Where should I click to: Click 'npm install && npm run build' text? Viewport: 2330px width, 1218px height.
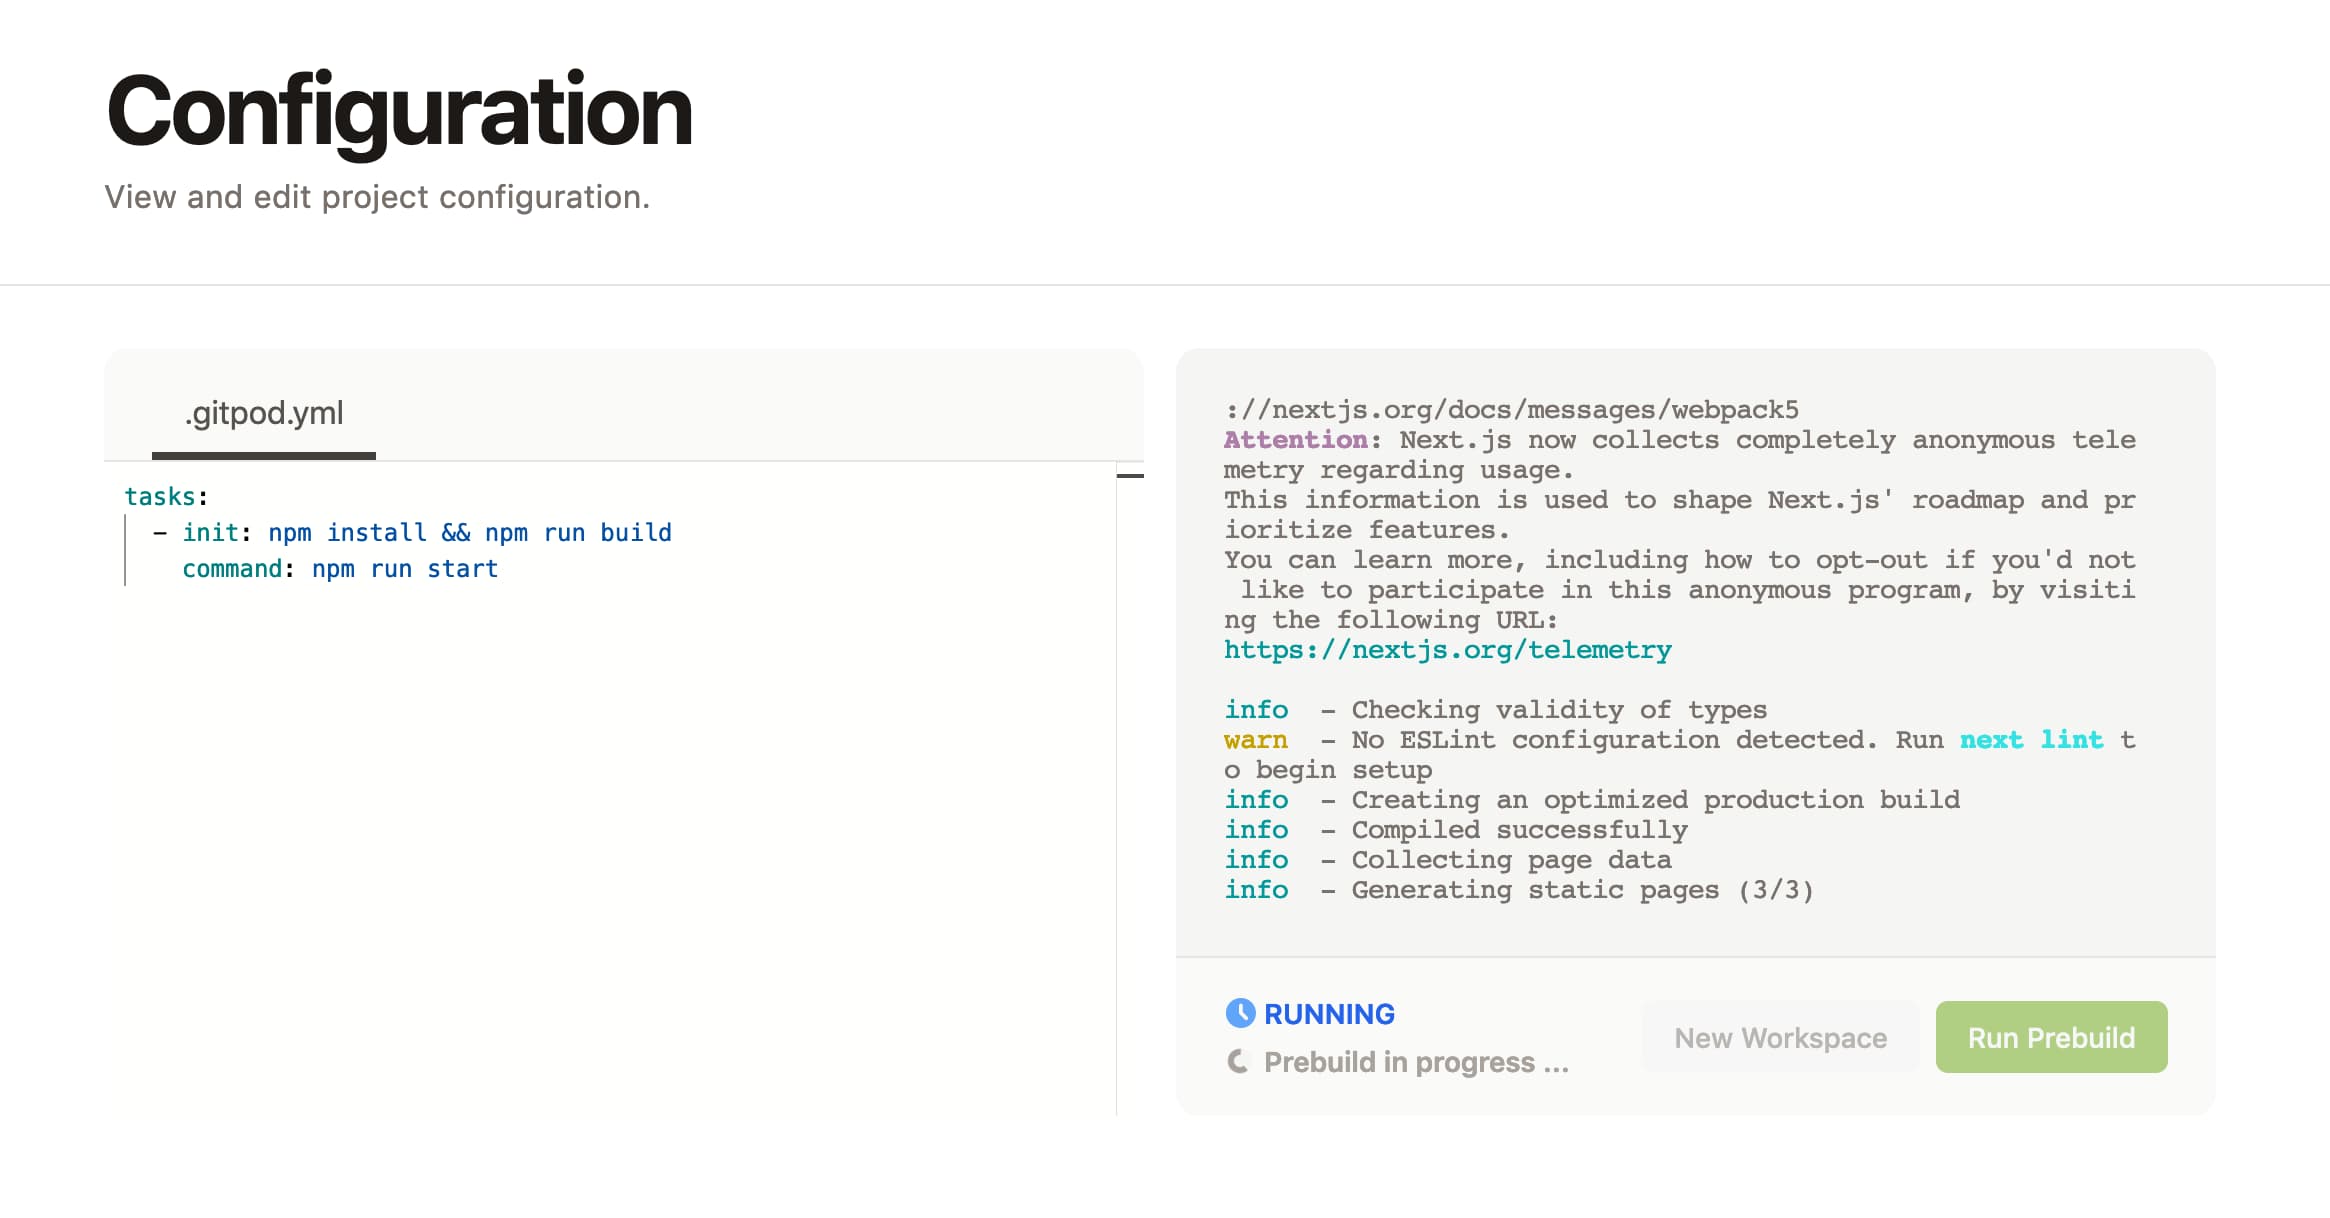click(469, 533)
